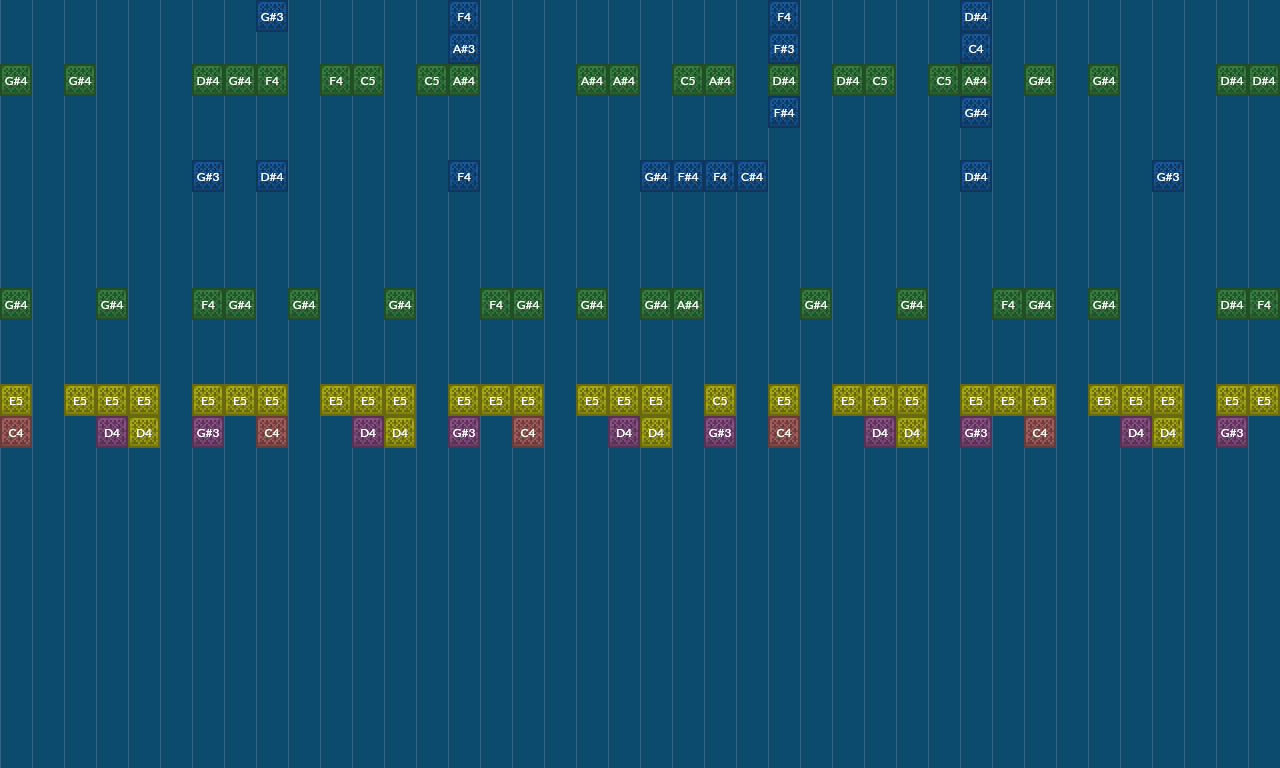Select the yellow C5 note block

720,401
